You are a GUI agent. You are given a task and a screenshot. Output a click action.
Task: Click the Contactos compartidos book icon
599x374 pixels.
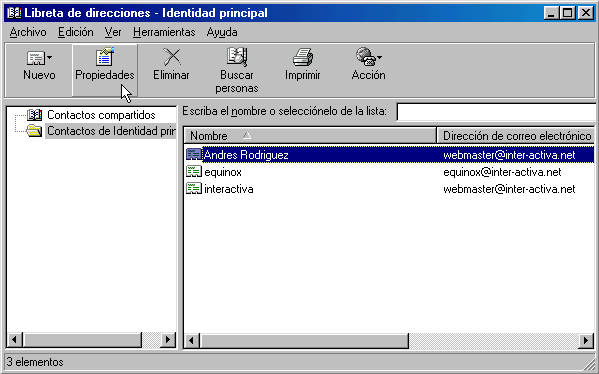pyautogui.click(x=35, y=115)
